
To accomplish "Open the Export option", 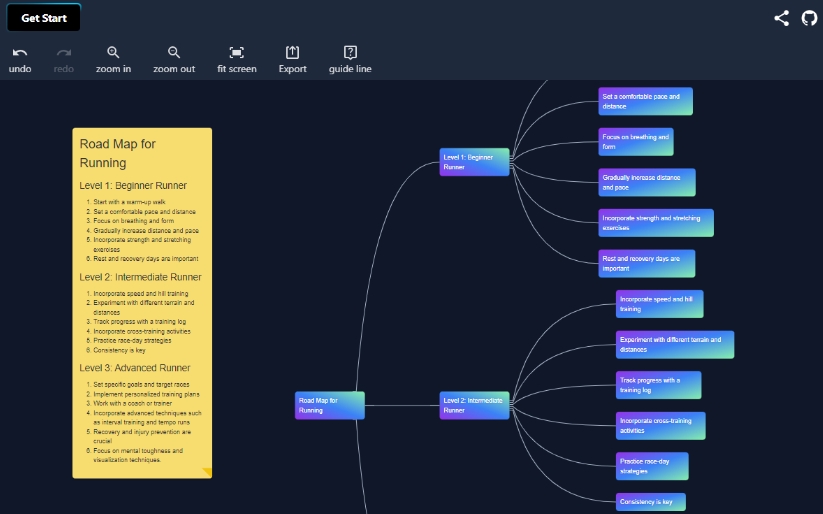I will pos(292,53).
